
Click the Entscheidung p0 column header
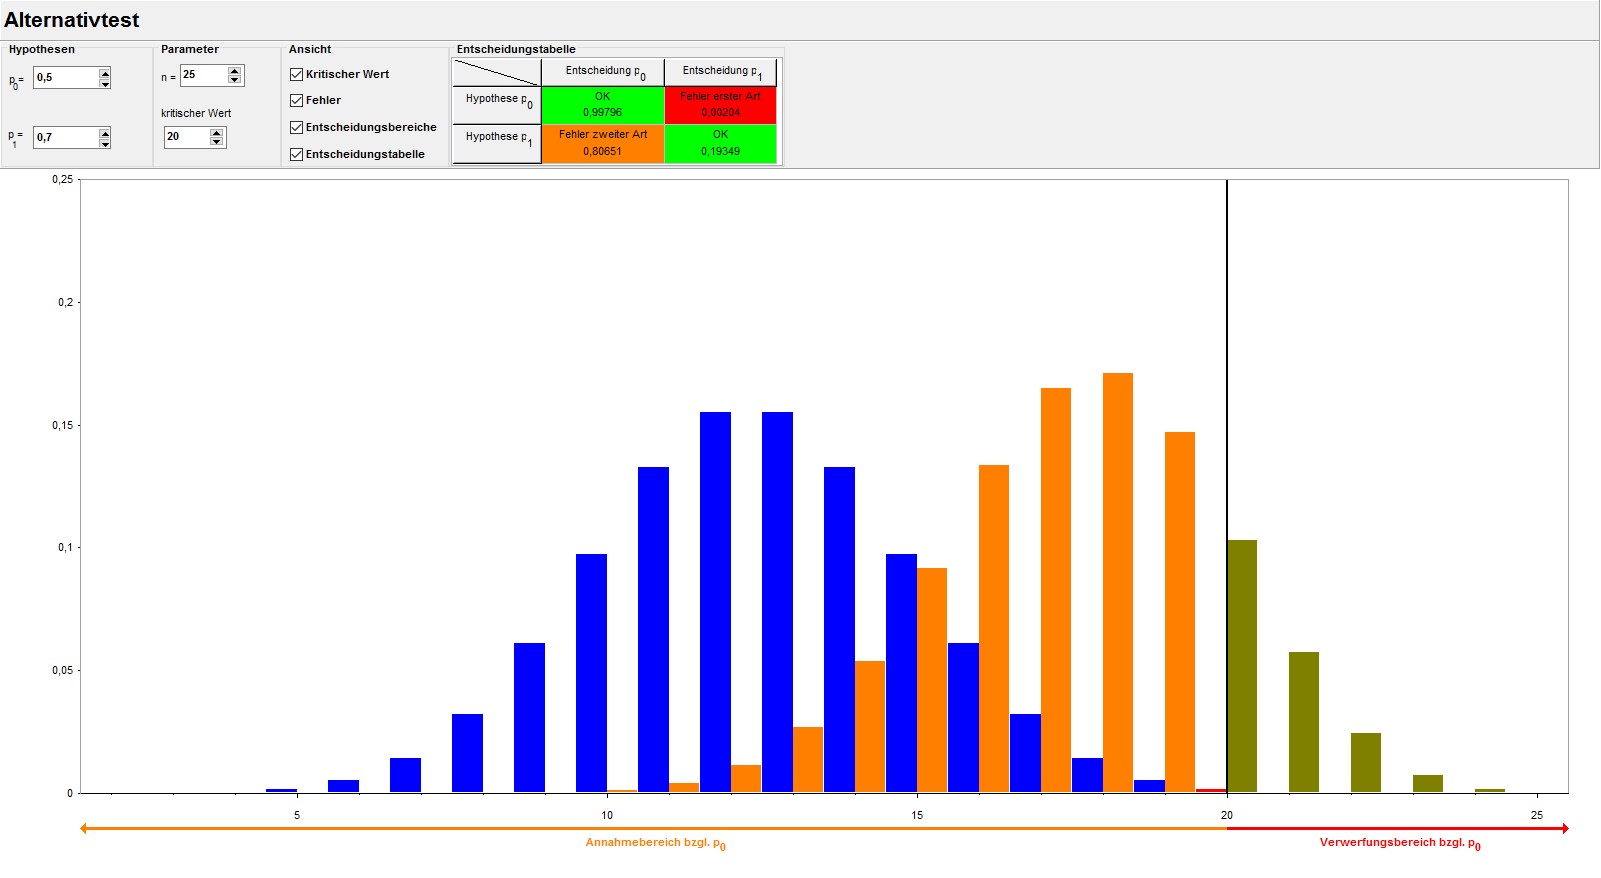603,72
